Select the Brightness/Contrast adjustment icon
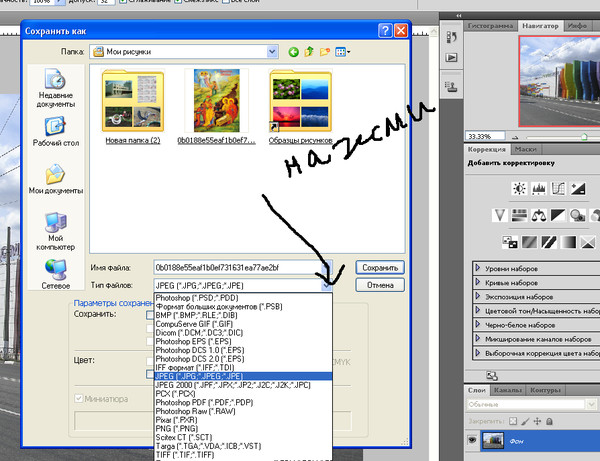Screen dimensions: 600x461 (x=519, y=189)
